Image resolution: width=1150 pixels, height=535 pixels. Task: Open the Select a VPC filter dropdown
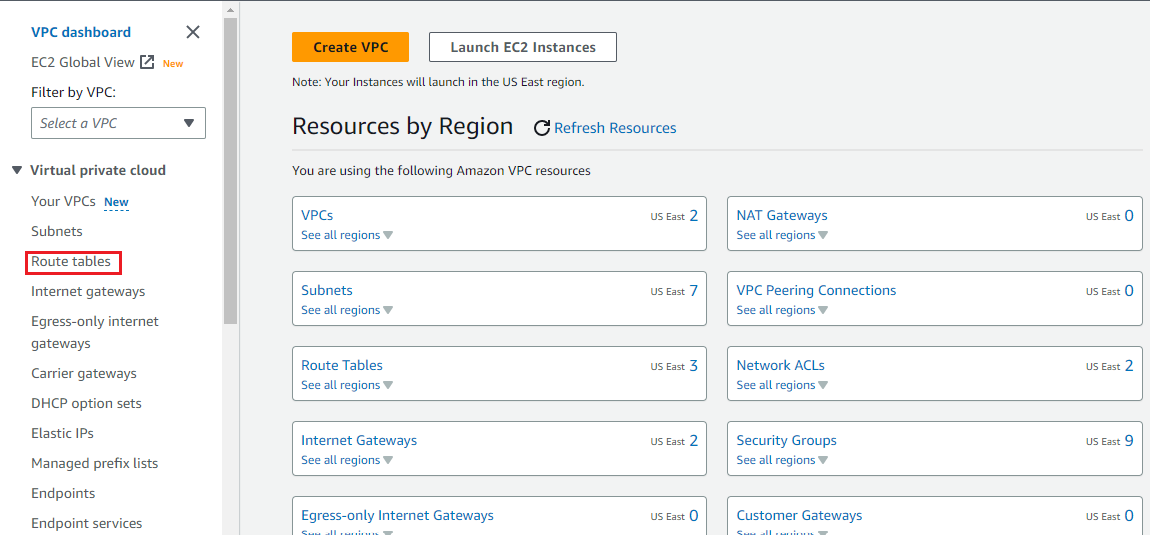118,123
